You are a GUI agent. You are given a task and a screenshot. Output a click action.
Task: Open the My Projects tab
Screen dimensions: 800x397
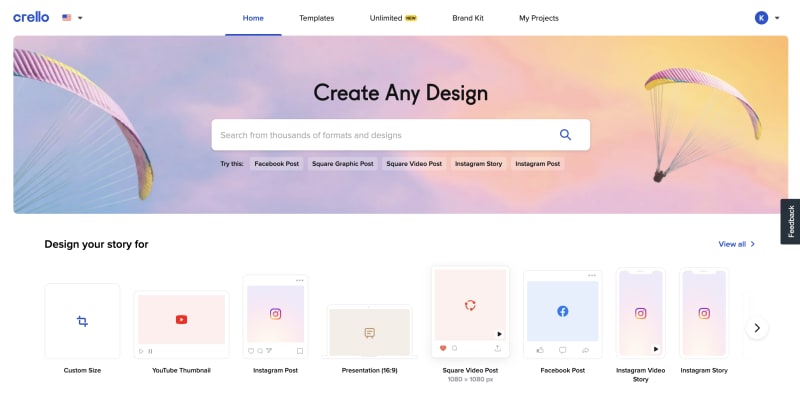click(x=539, y=18)
